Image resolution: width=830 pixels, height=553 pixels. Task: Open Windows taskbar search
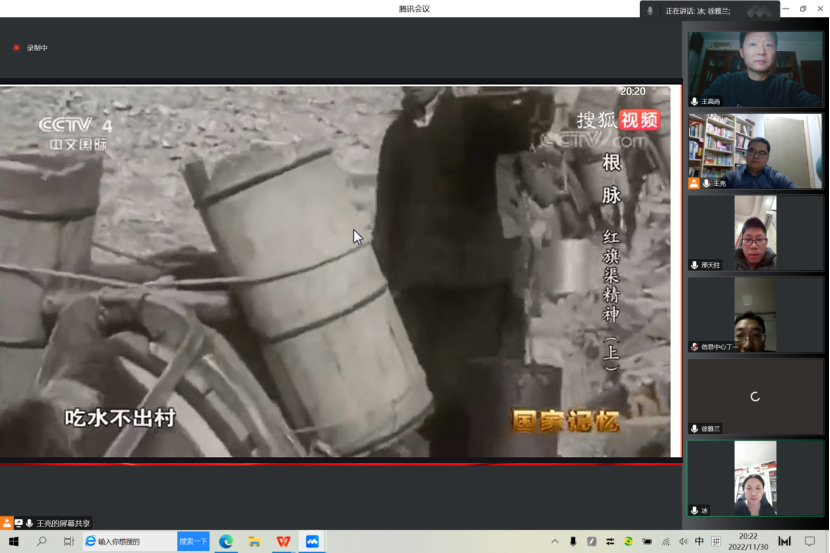(41, 541)
